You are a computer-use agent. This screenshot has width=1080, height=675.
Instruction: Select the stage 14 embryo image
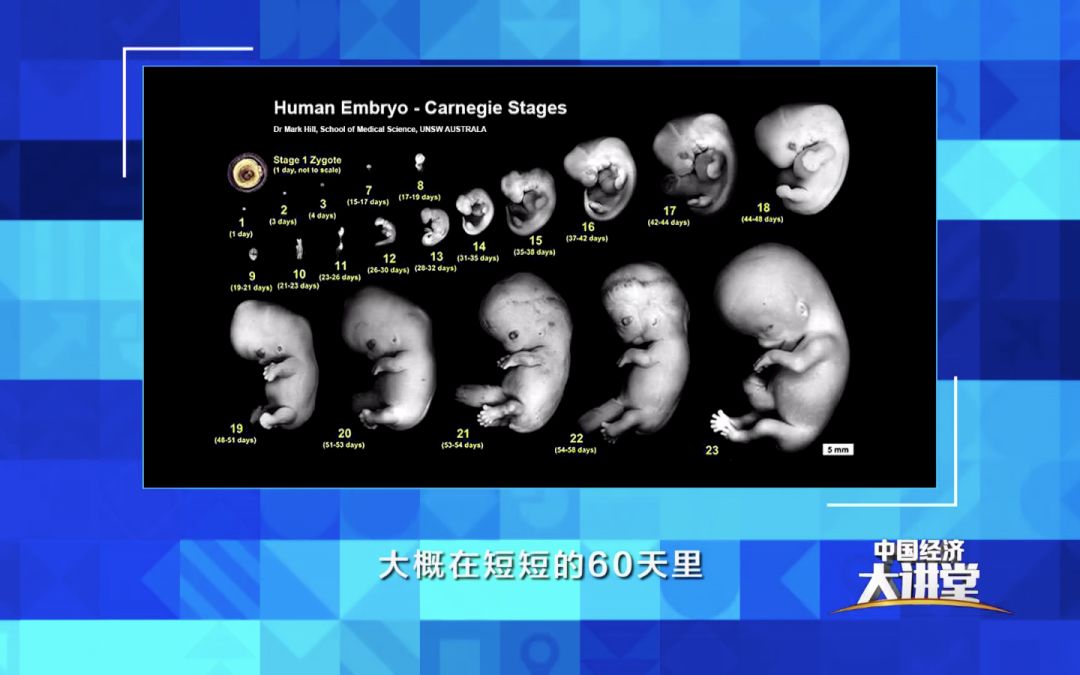coord(475,211)
